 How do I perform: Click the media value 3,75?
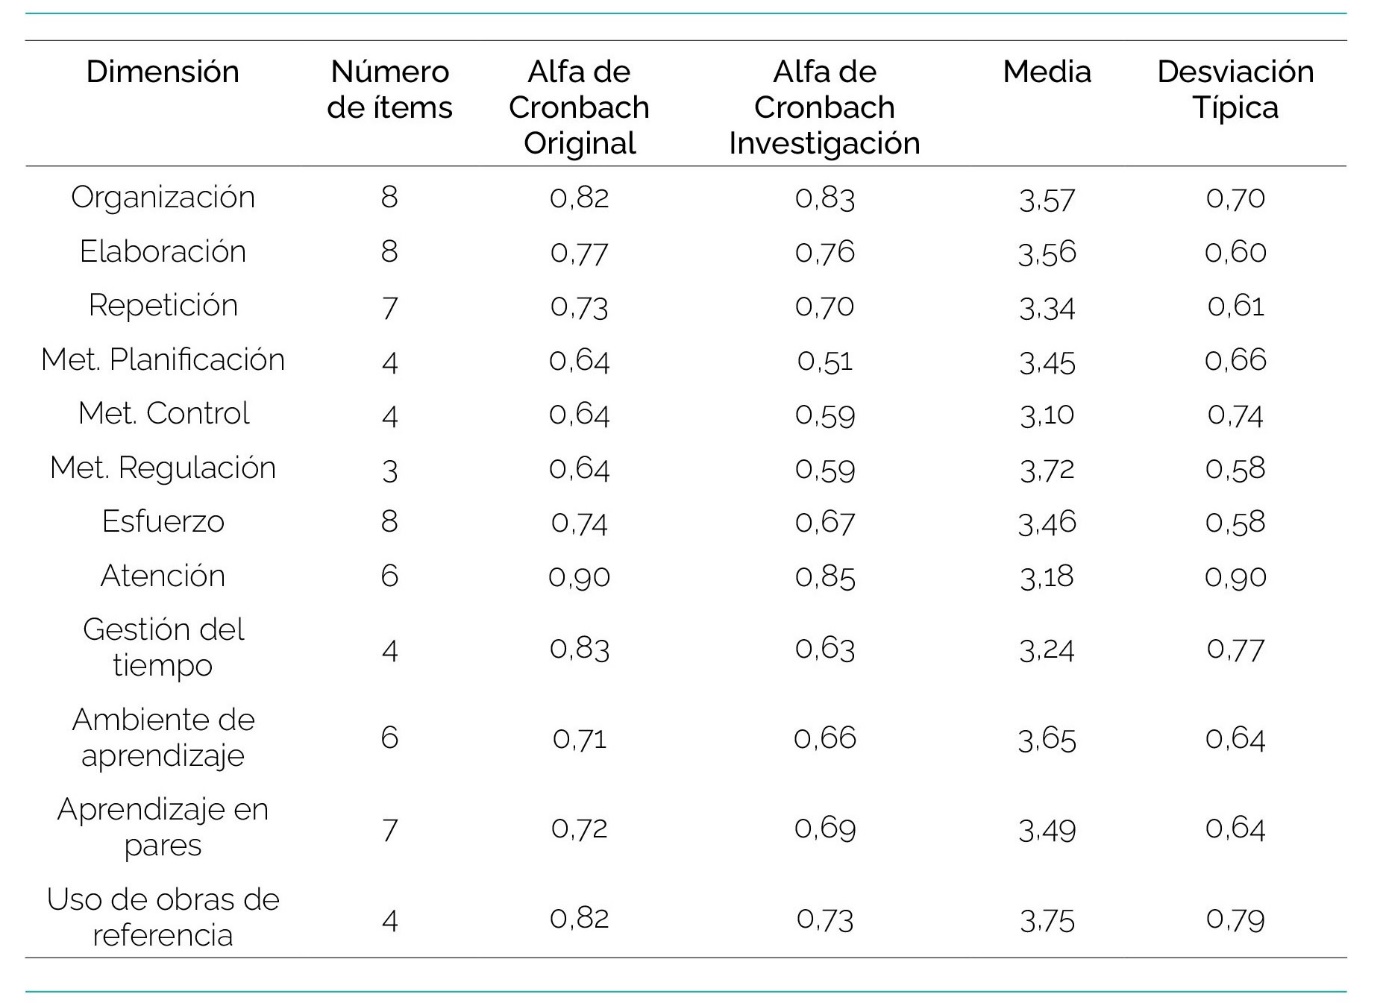pyautogui.click(x=1047, y=919)
